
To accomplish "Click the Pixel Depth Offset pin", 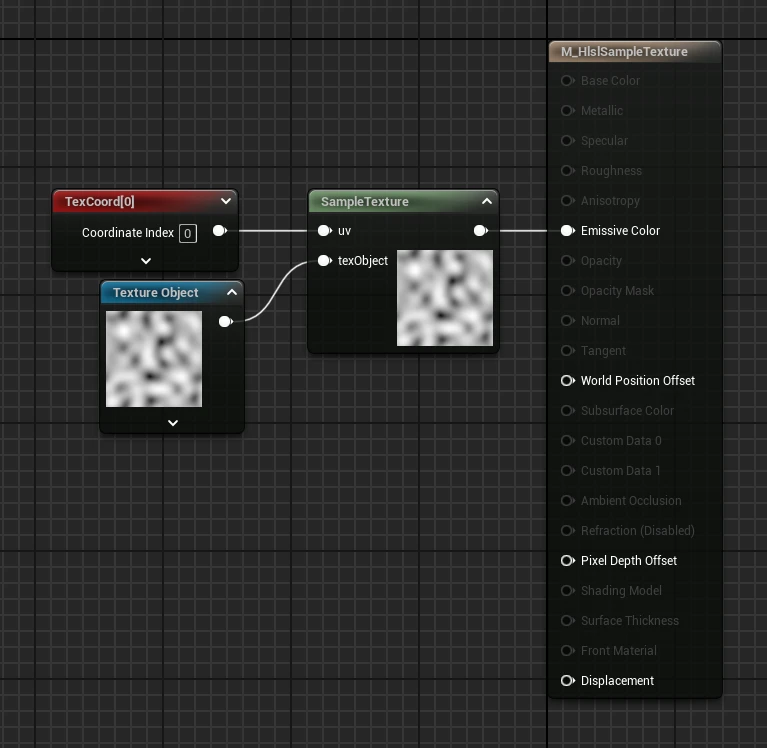I will tap(567, 561).
